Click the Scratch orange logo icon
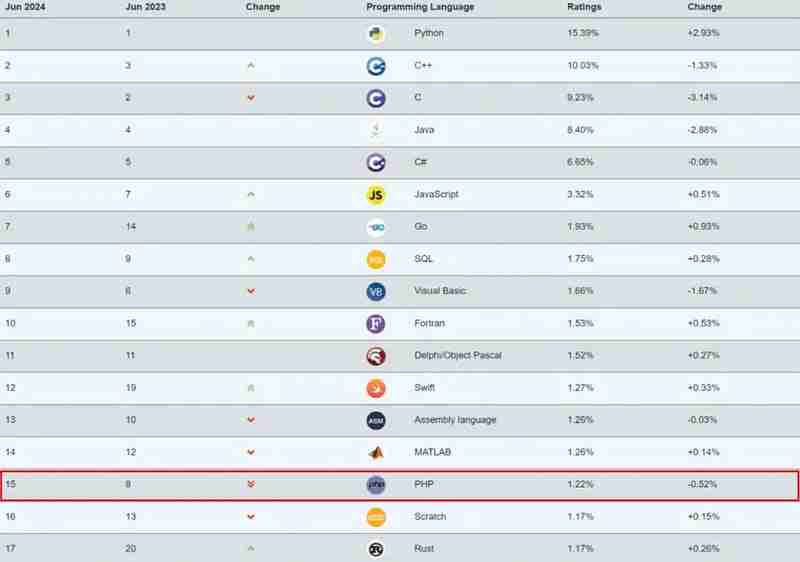Image resolution: width=800 pixels, height=562 pixels. (376, 517)
